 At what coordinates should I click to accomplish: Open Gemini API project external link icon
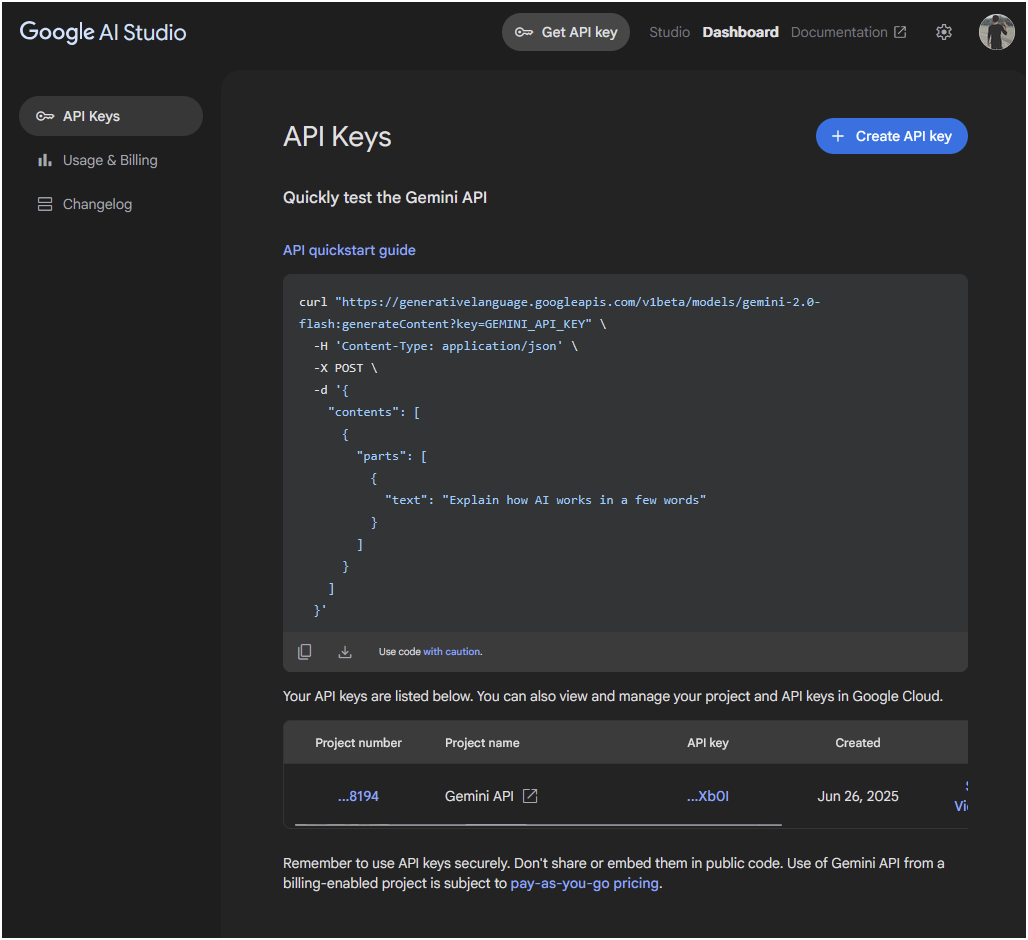531,796
